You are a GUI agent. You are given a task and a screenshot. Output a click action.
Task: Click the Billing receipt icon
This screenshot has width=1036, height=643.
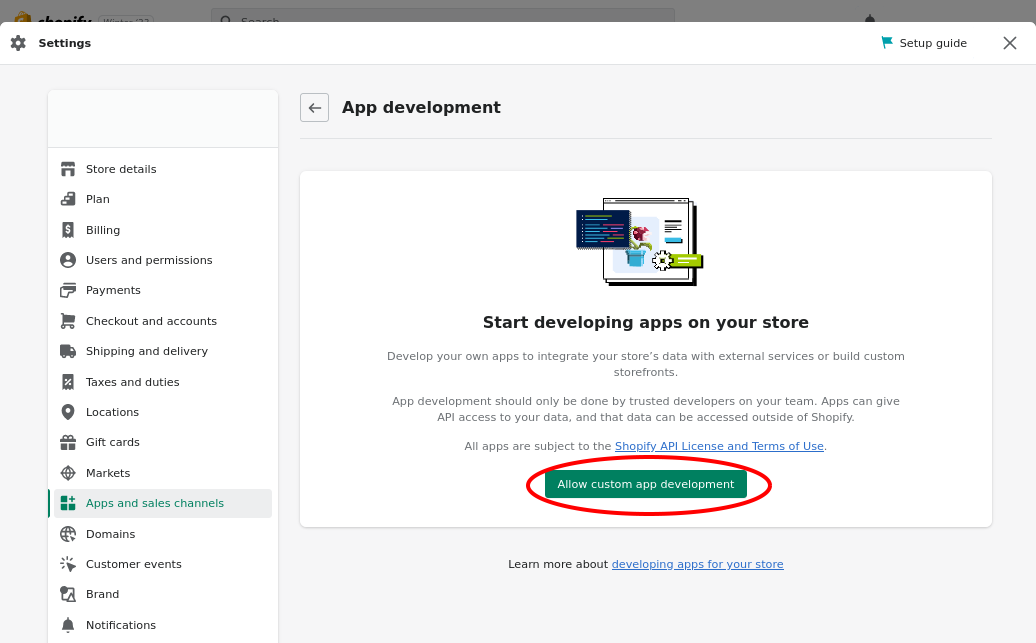(x=68, y=230)
